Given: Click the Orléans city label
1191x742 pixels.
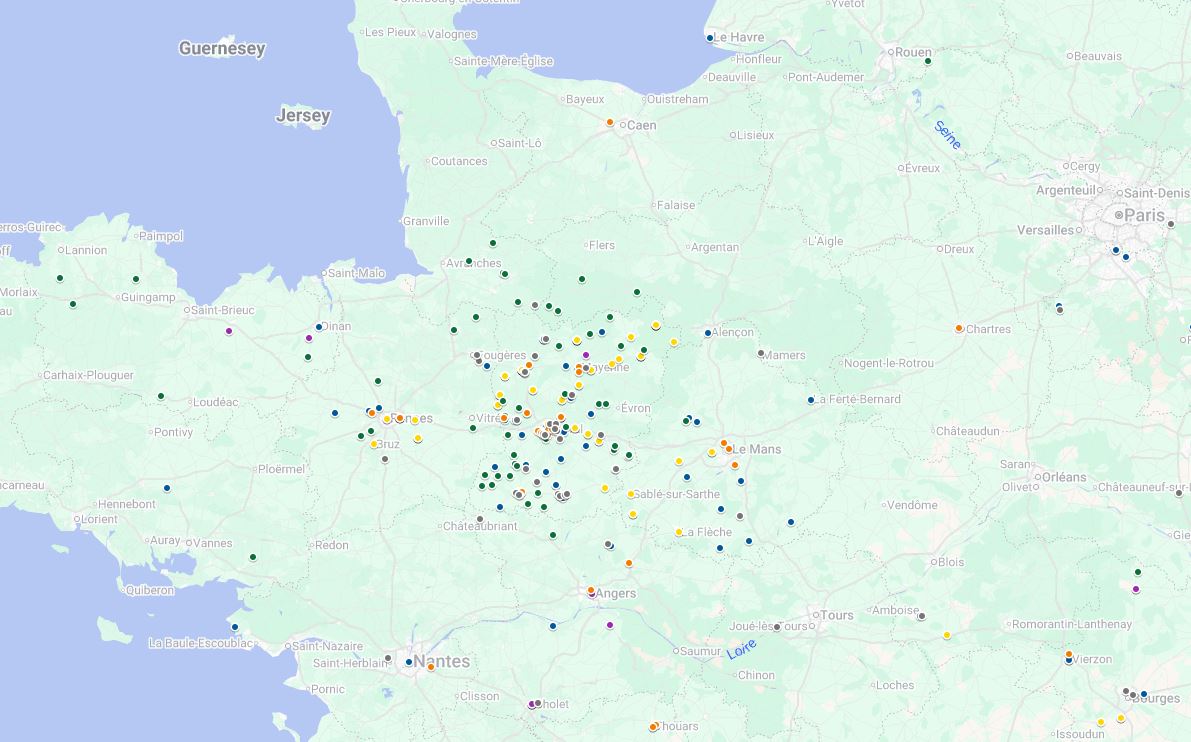Looking at the screenshot, I should [x=1063, y=477].
